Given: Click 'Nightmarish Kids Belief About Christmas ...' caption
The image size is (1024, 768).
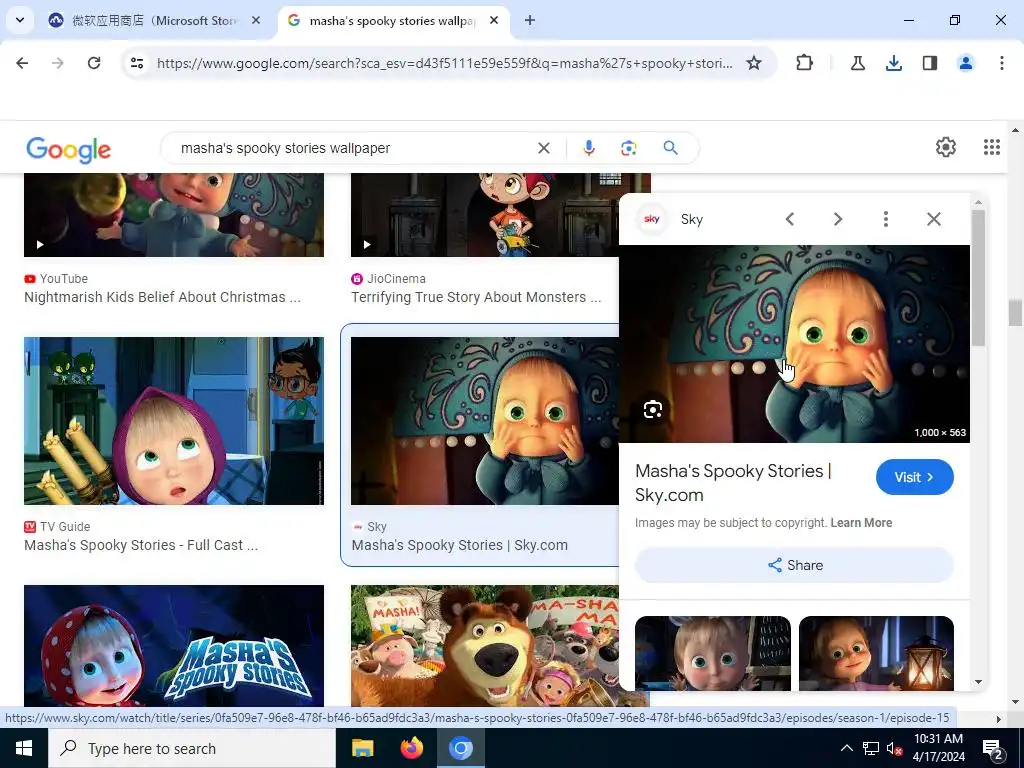Looking at the screenshot, I should click(x=163, y=297).
